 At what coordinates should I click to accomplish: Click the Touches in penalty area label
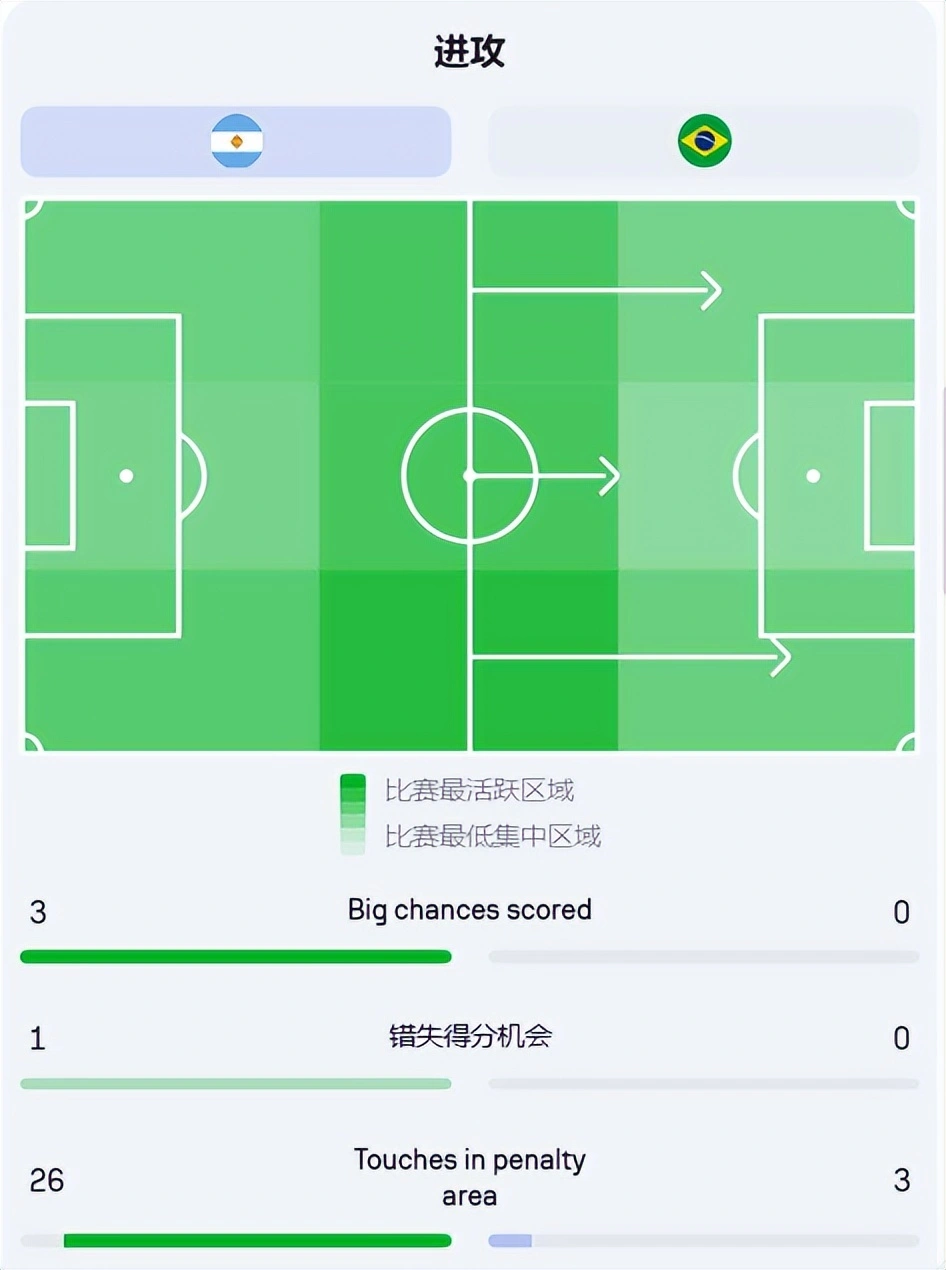pyautogui.click(x=470, y=1178)
